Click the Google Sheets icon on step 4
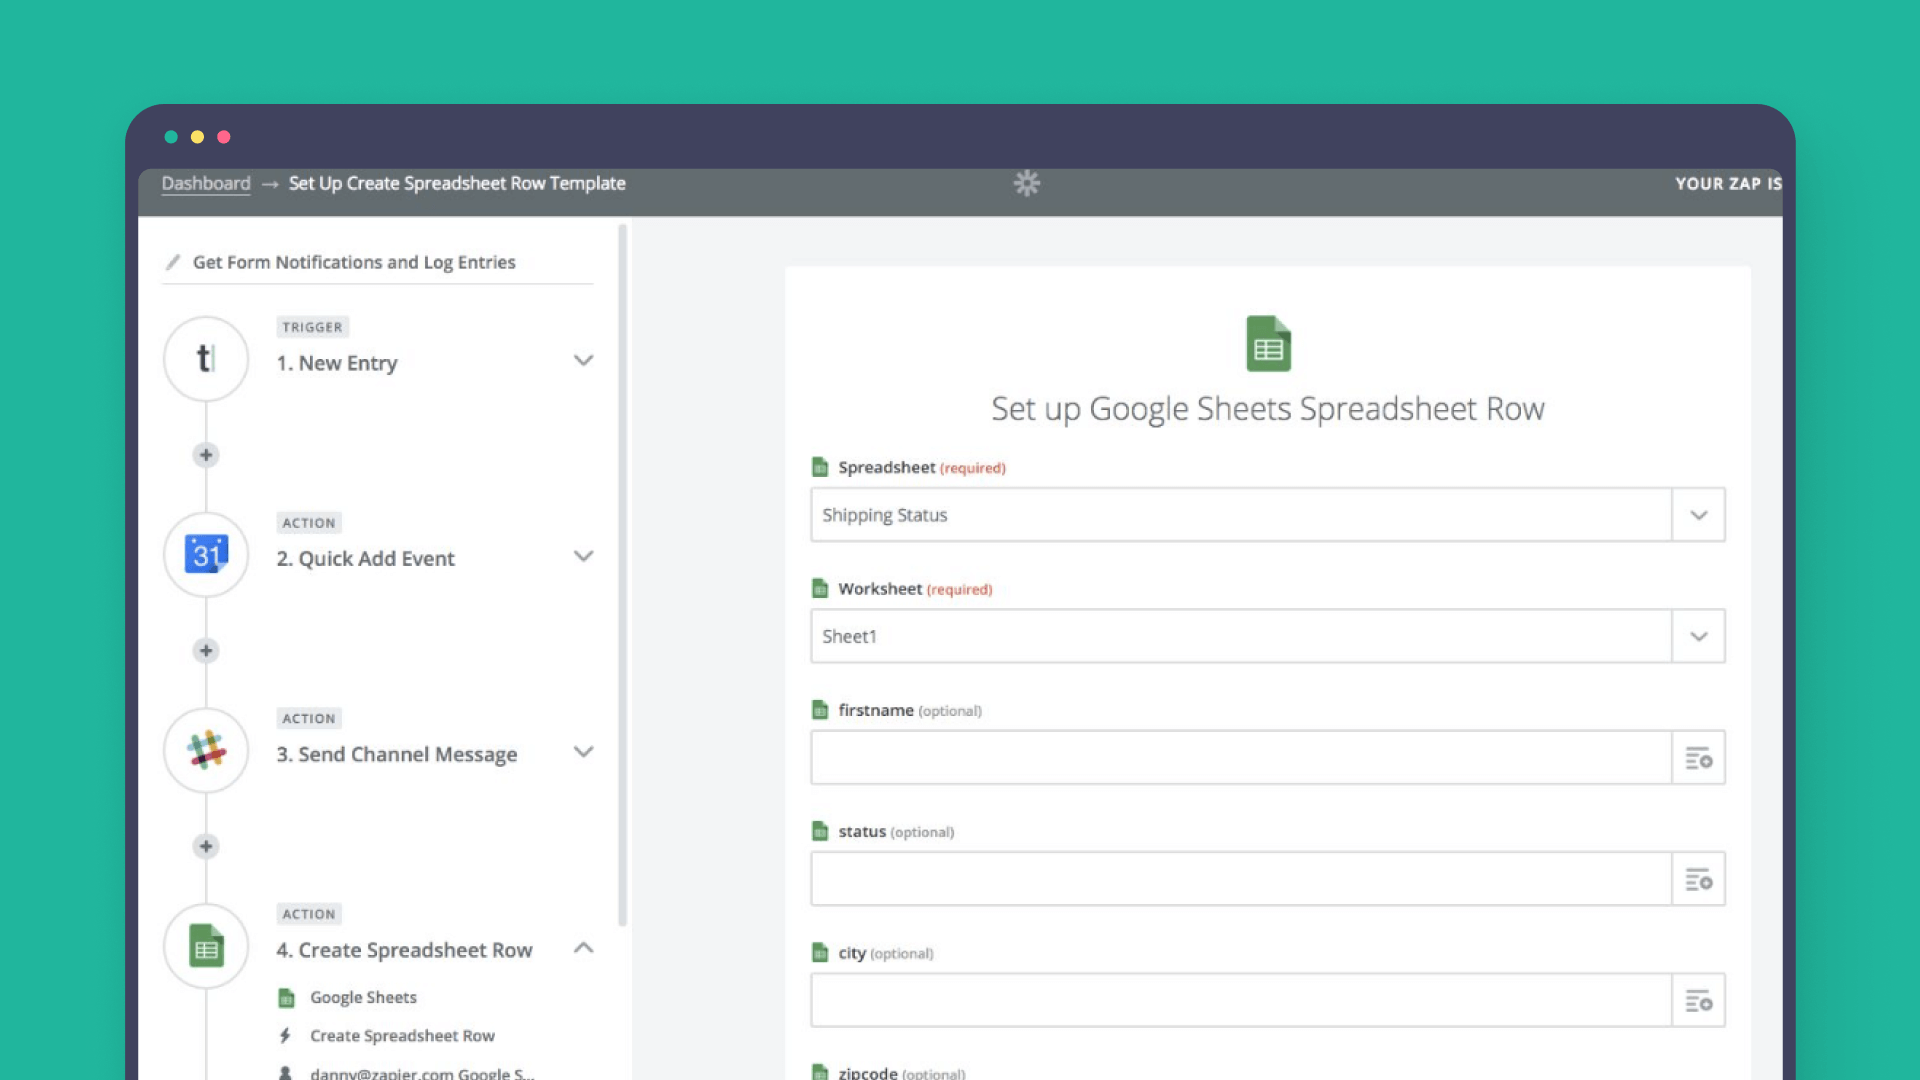1920x1080 pixels. pyautogui.click(x=205, y=946)
